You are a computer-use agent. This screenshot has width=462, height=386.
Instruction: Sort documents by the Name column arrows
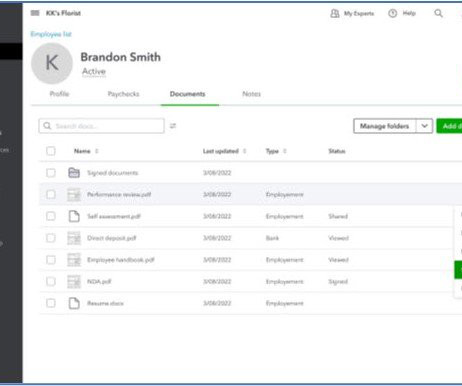(97, 151)
